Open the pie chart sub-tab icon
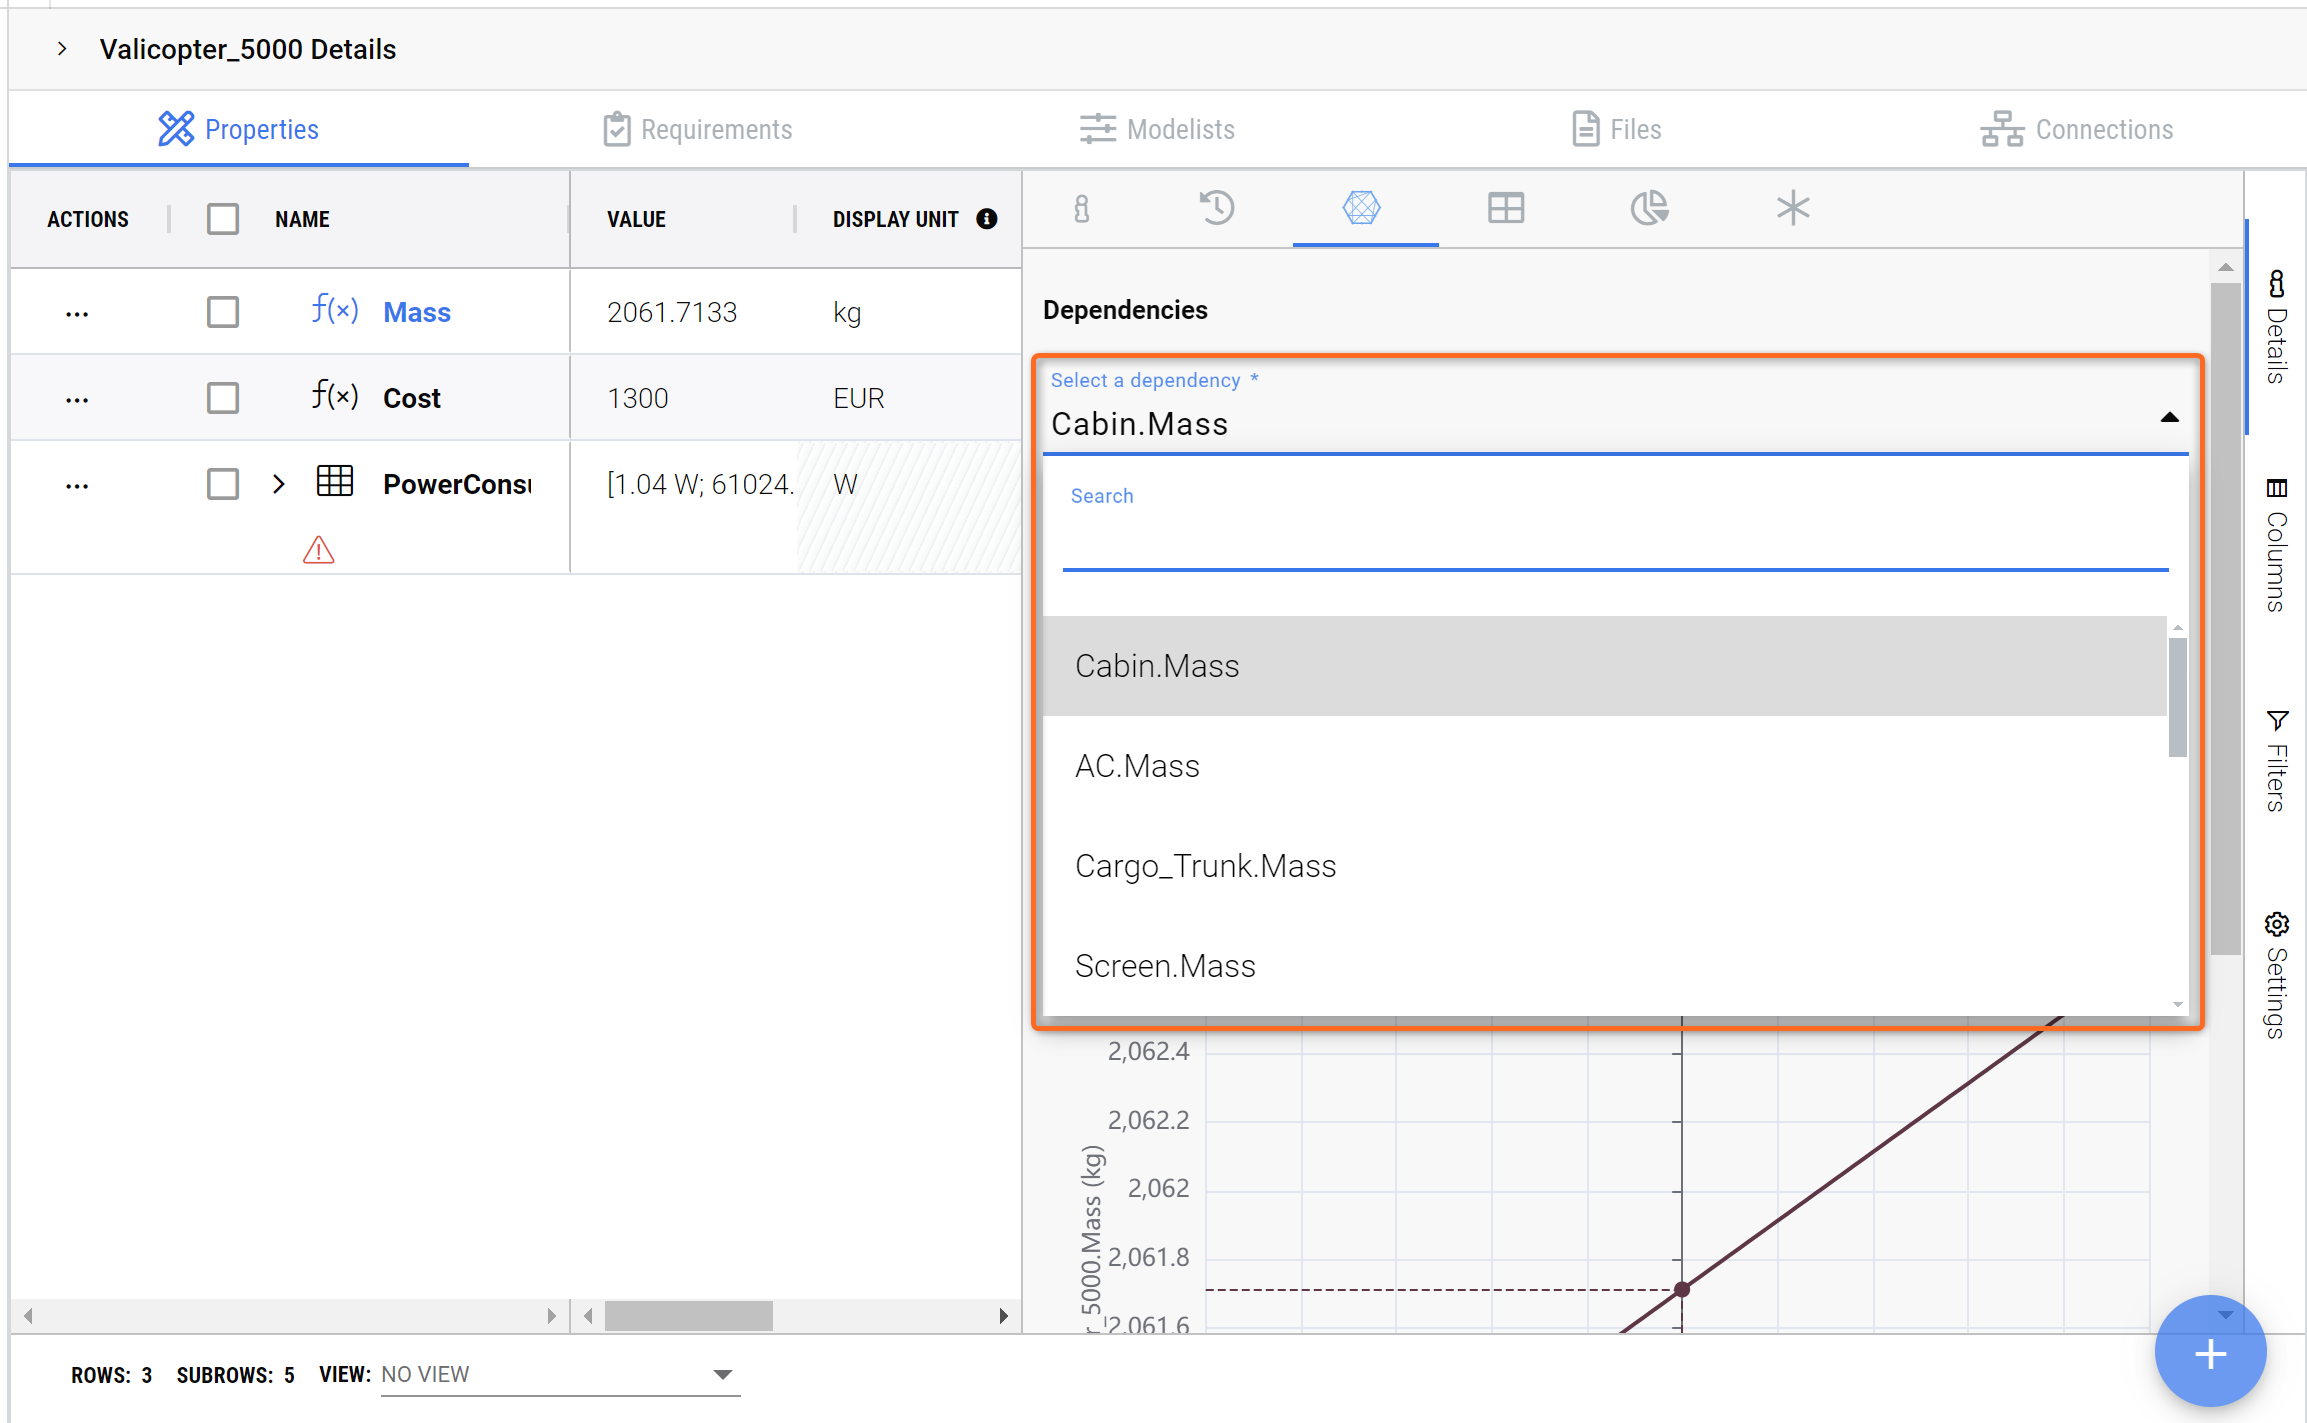The image size is (2307, 1423). (x=1649, y=208)
